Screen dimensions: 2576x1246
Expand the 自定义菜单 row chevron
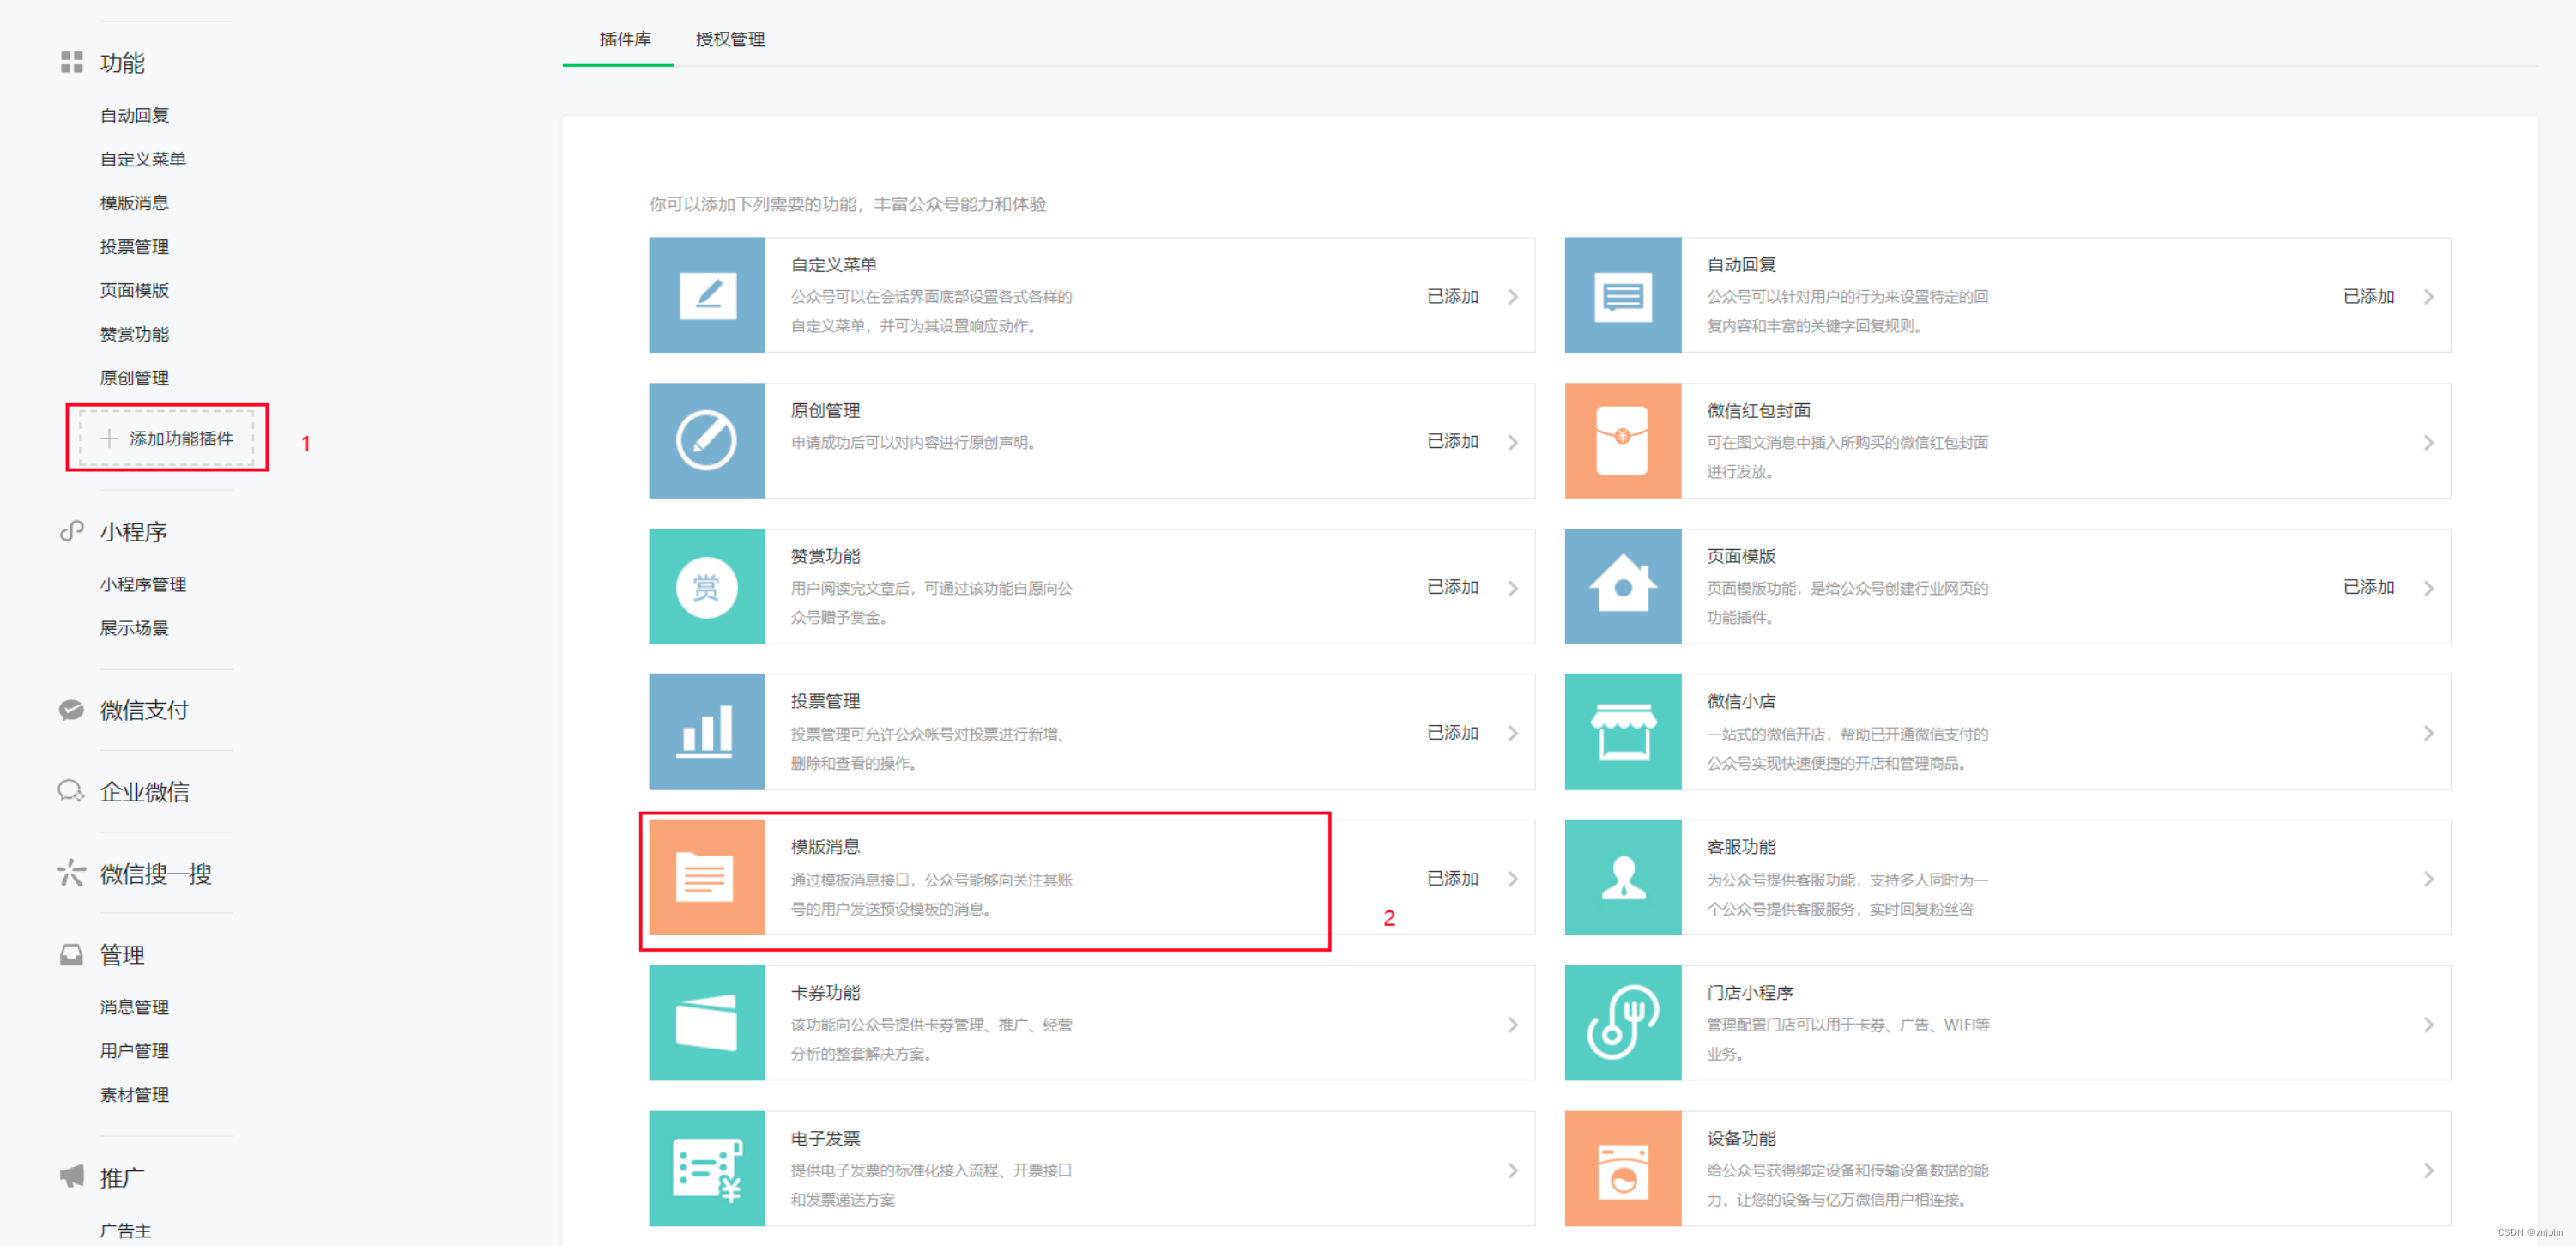[x=1513, y=297]
